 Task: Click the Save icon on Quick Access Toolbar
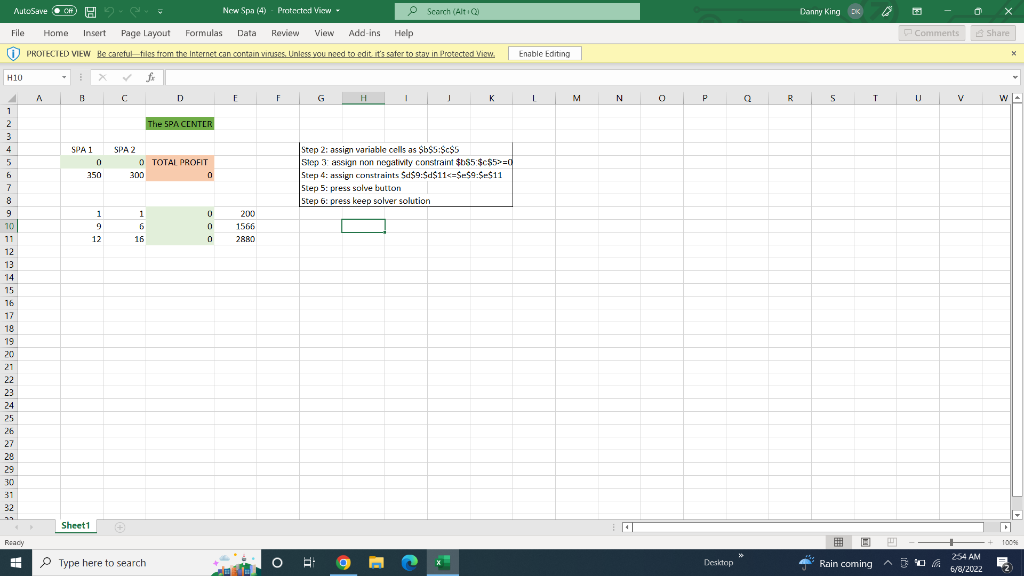tap(90, 11)
